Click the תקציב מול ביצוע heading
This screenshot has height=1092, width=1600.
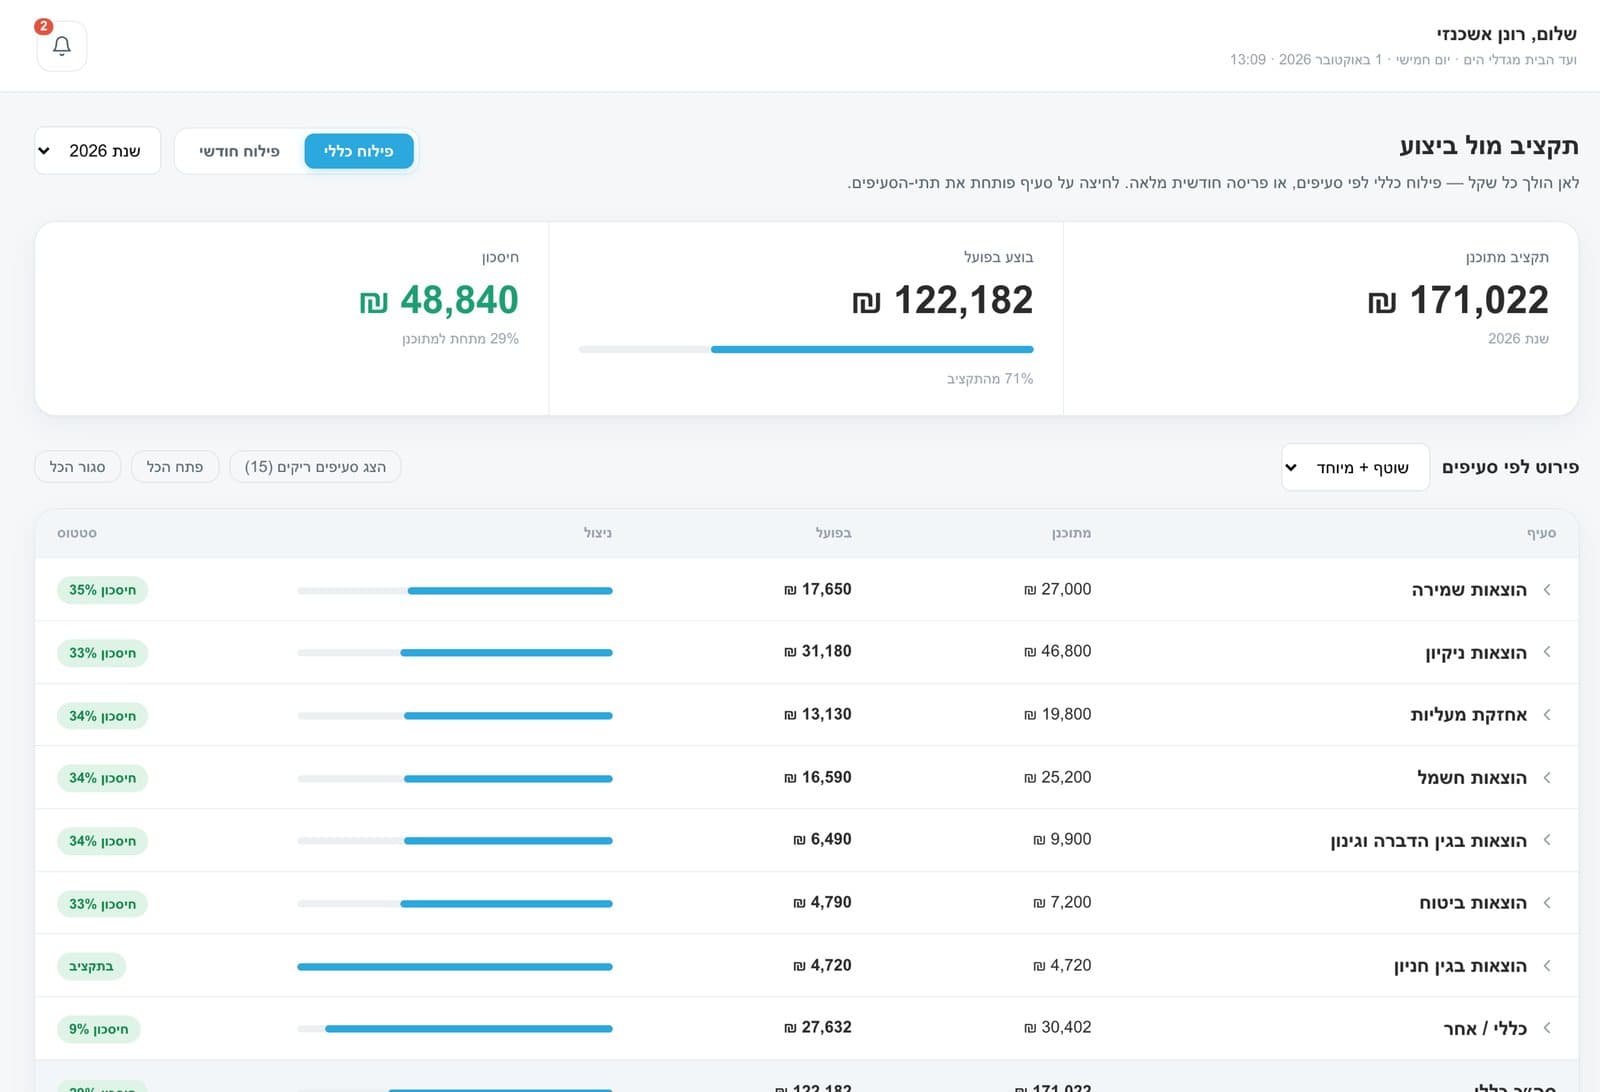[x=1489, y=146]
